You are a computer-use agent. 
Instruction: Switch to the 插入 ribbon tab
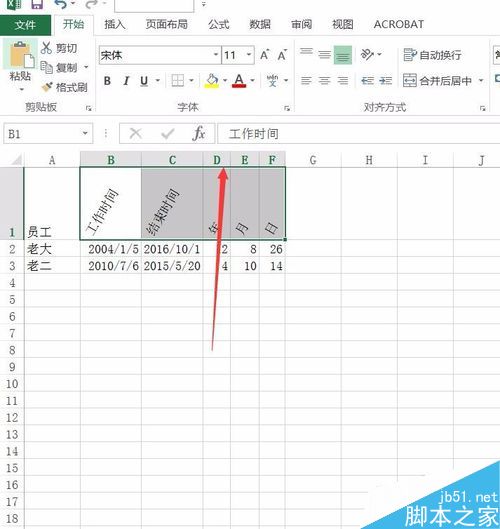[x=115, y=24]
